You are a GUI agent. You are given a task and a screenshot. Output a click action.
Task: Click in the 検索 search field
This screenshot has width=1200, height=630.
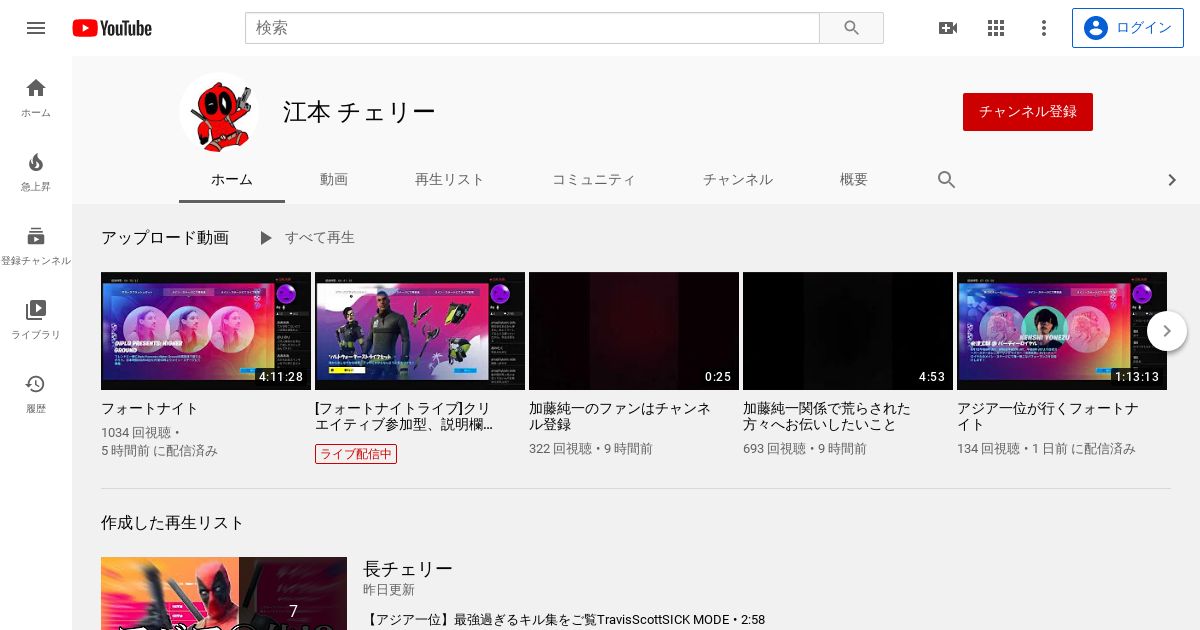[532, 28]
